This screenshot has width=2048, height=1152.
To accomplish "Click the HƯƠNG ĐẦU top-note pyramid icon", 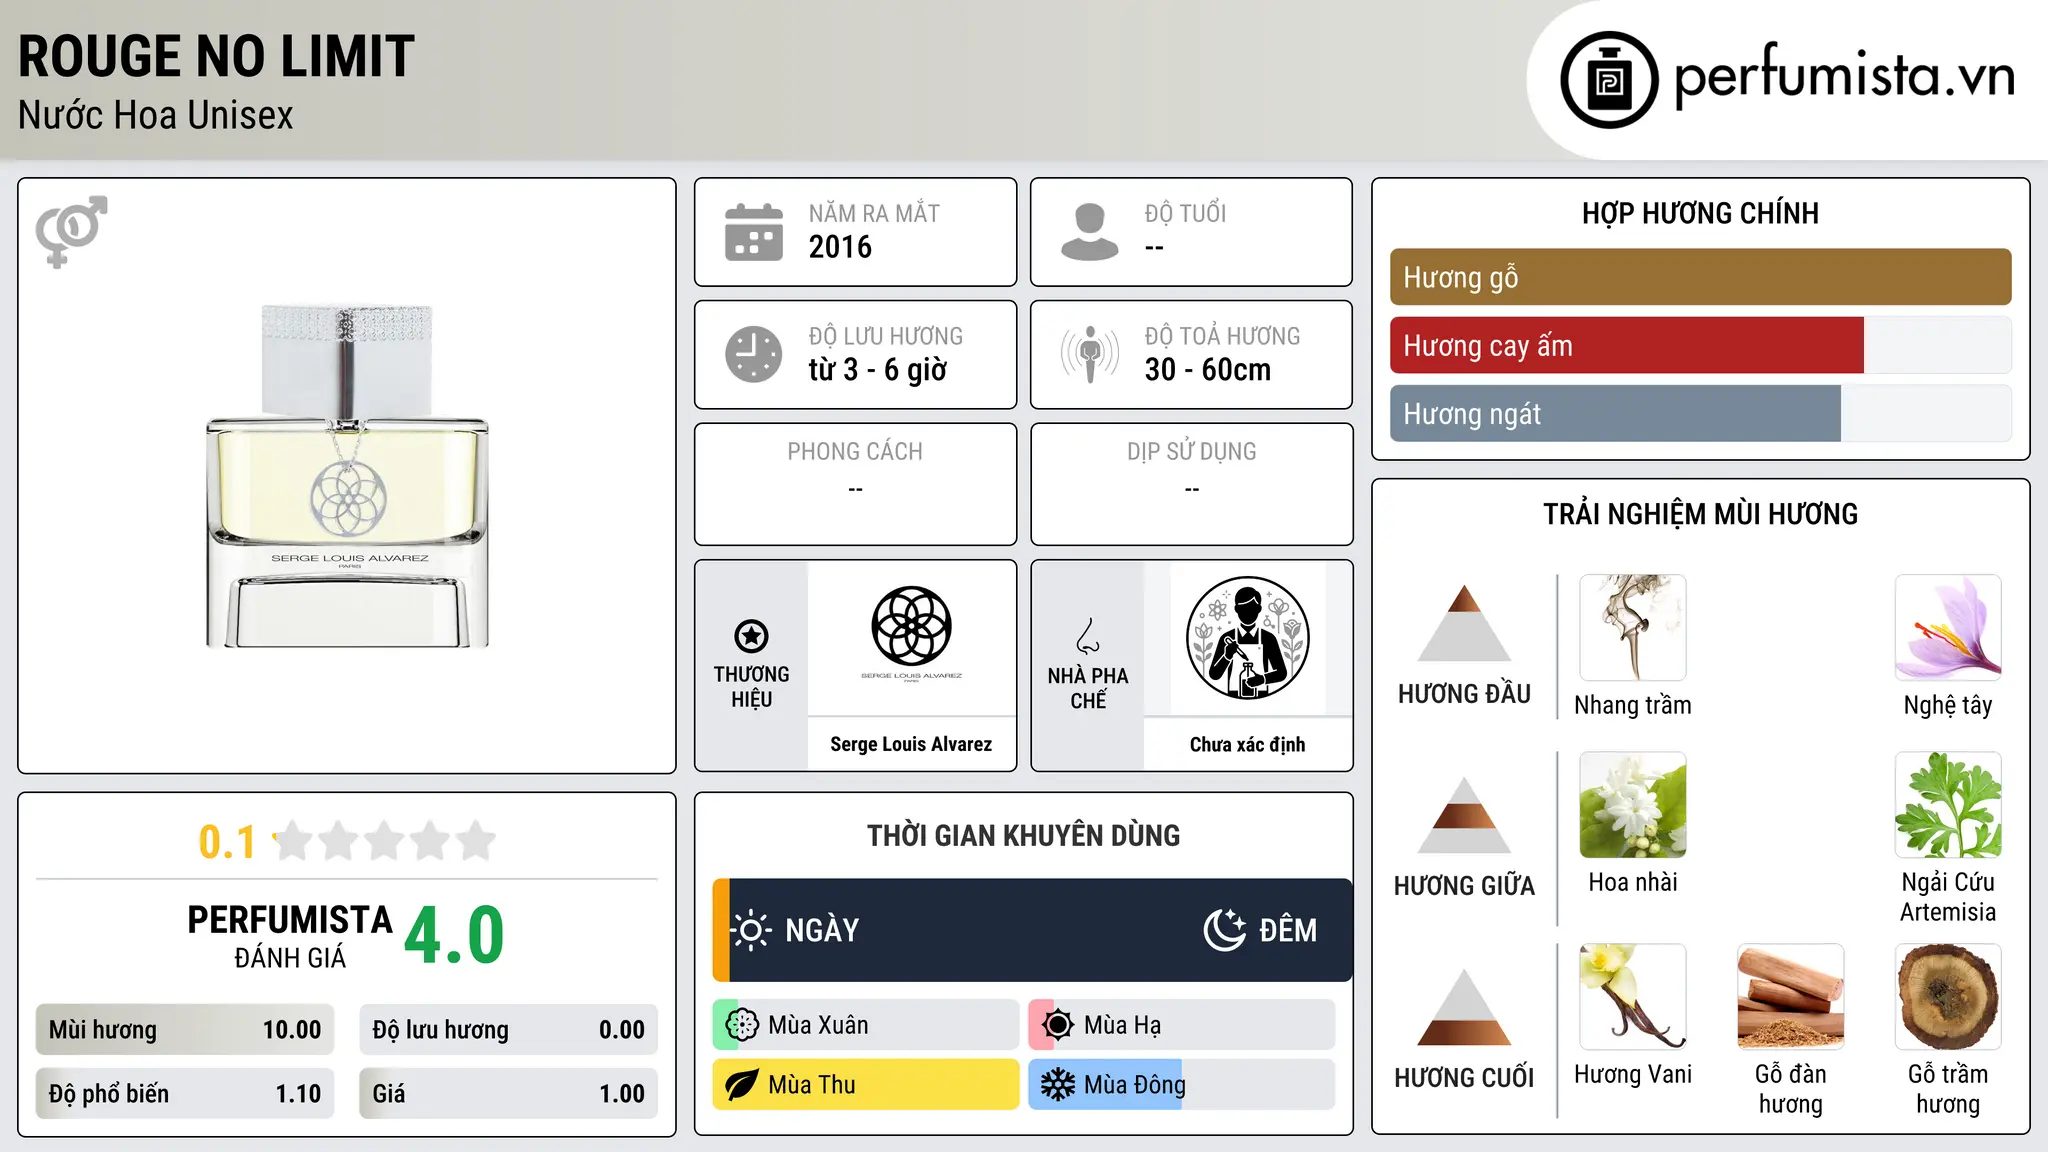I will 1464,623.
